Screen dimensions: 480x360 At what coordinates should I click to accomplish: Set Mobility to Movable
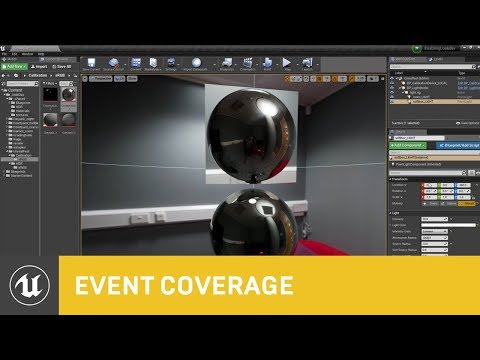tap(467, 203)
